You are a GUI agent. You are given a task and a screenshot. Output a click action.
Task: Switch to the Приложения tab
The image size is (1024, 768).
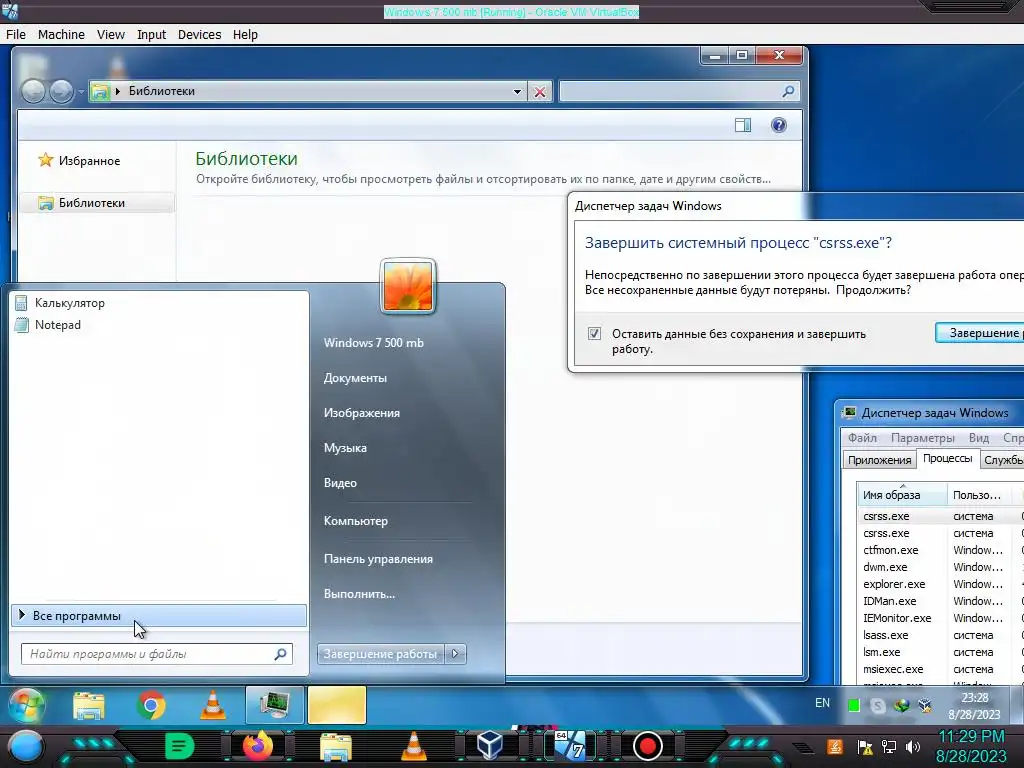pyautogui.click(x=879, y=460)
